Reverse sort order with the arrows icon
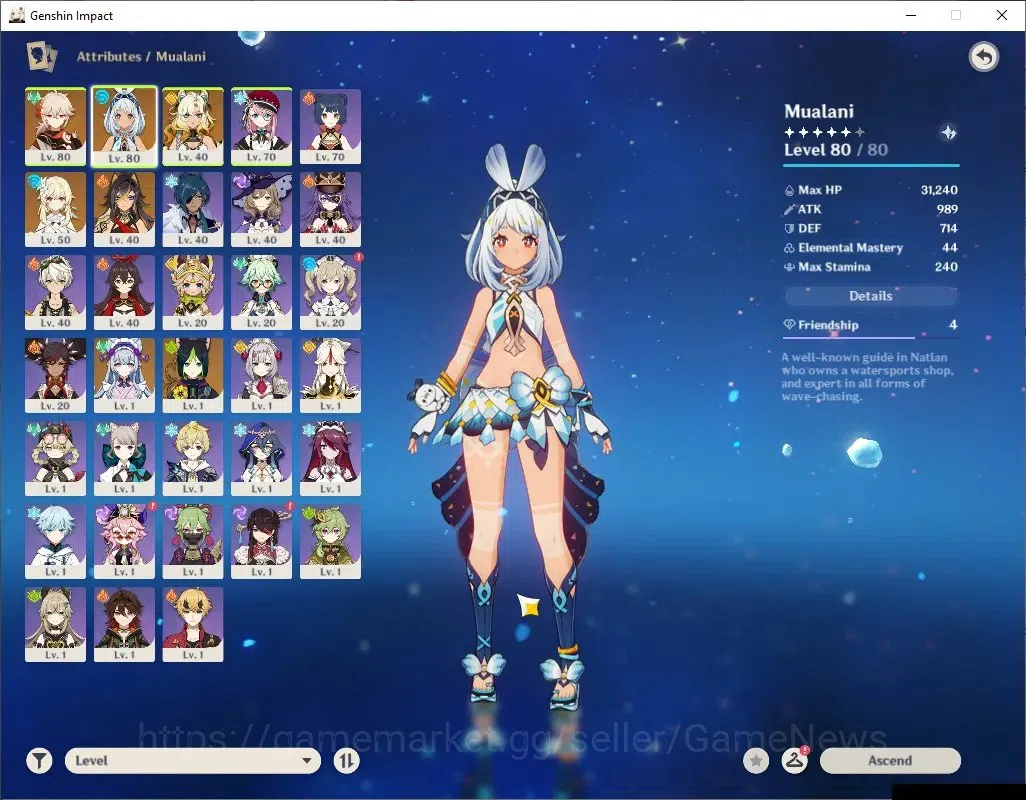The height and width of the screenshot is (800, 1026). [346, 761]
